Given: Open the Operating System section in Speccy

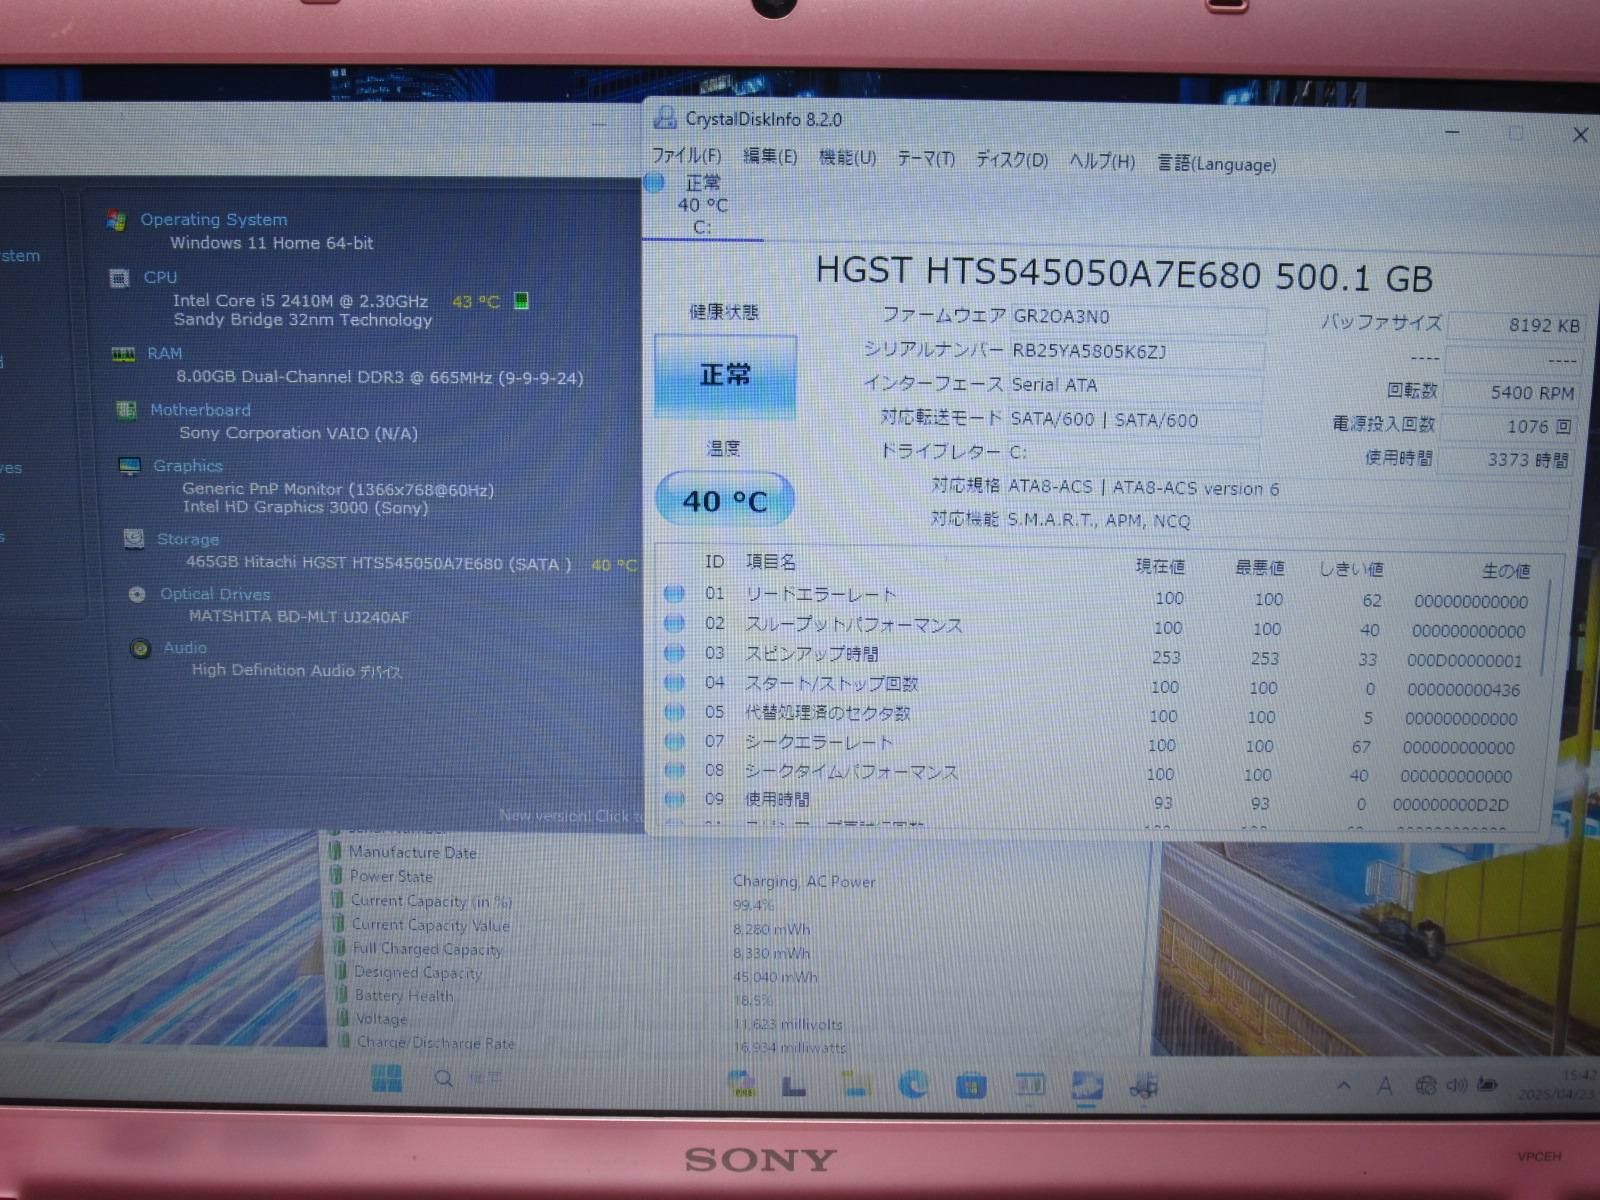Looking at the screenshot, I should coord(213,219).
